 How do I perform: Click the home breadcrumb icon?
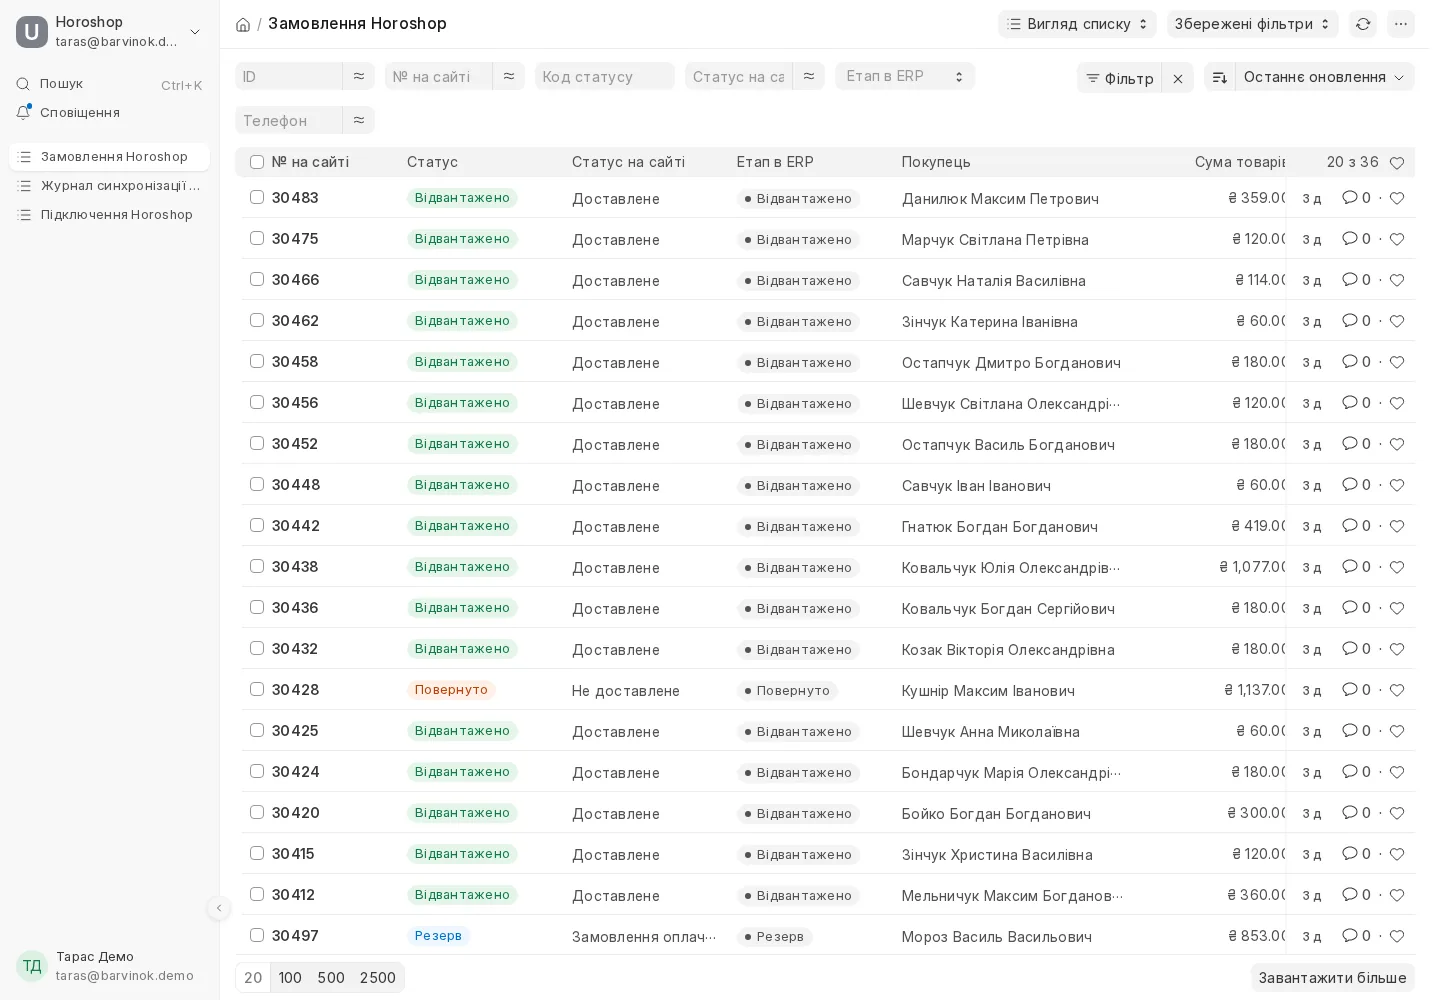click(243, 24)
